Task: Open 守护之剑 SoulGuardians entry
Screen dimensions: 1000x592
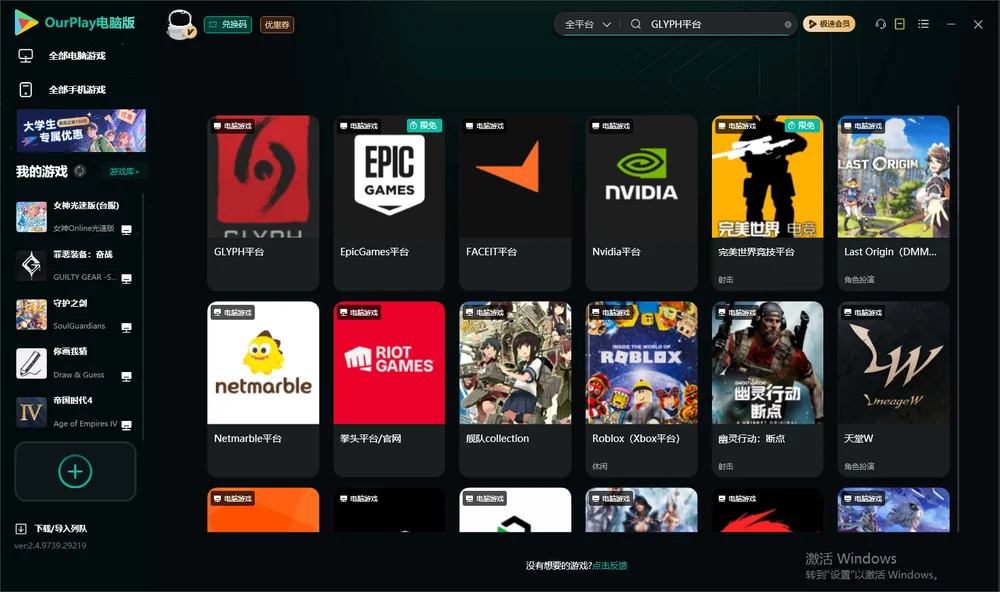Action: pyautogui.click(x=75, y=314)
